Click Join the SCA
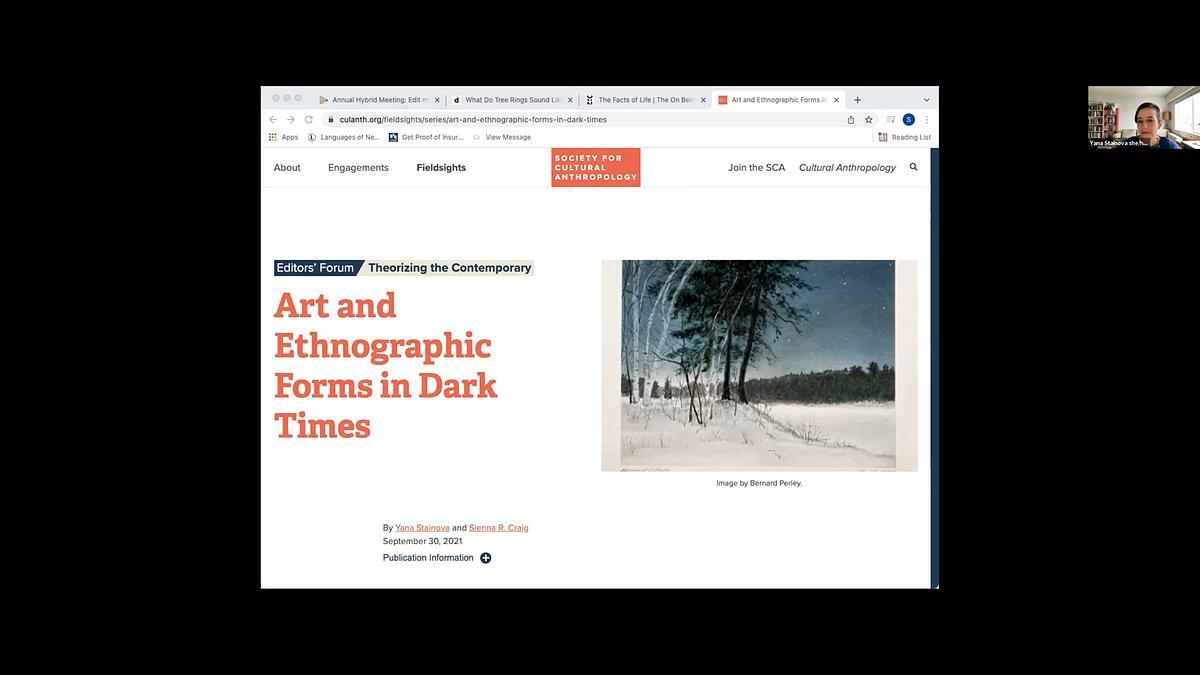Screen dimensions: 1200x675 [x=757, y=168]
